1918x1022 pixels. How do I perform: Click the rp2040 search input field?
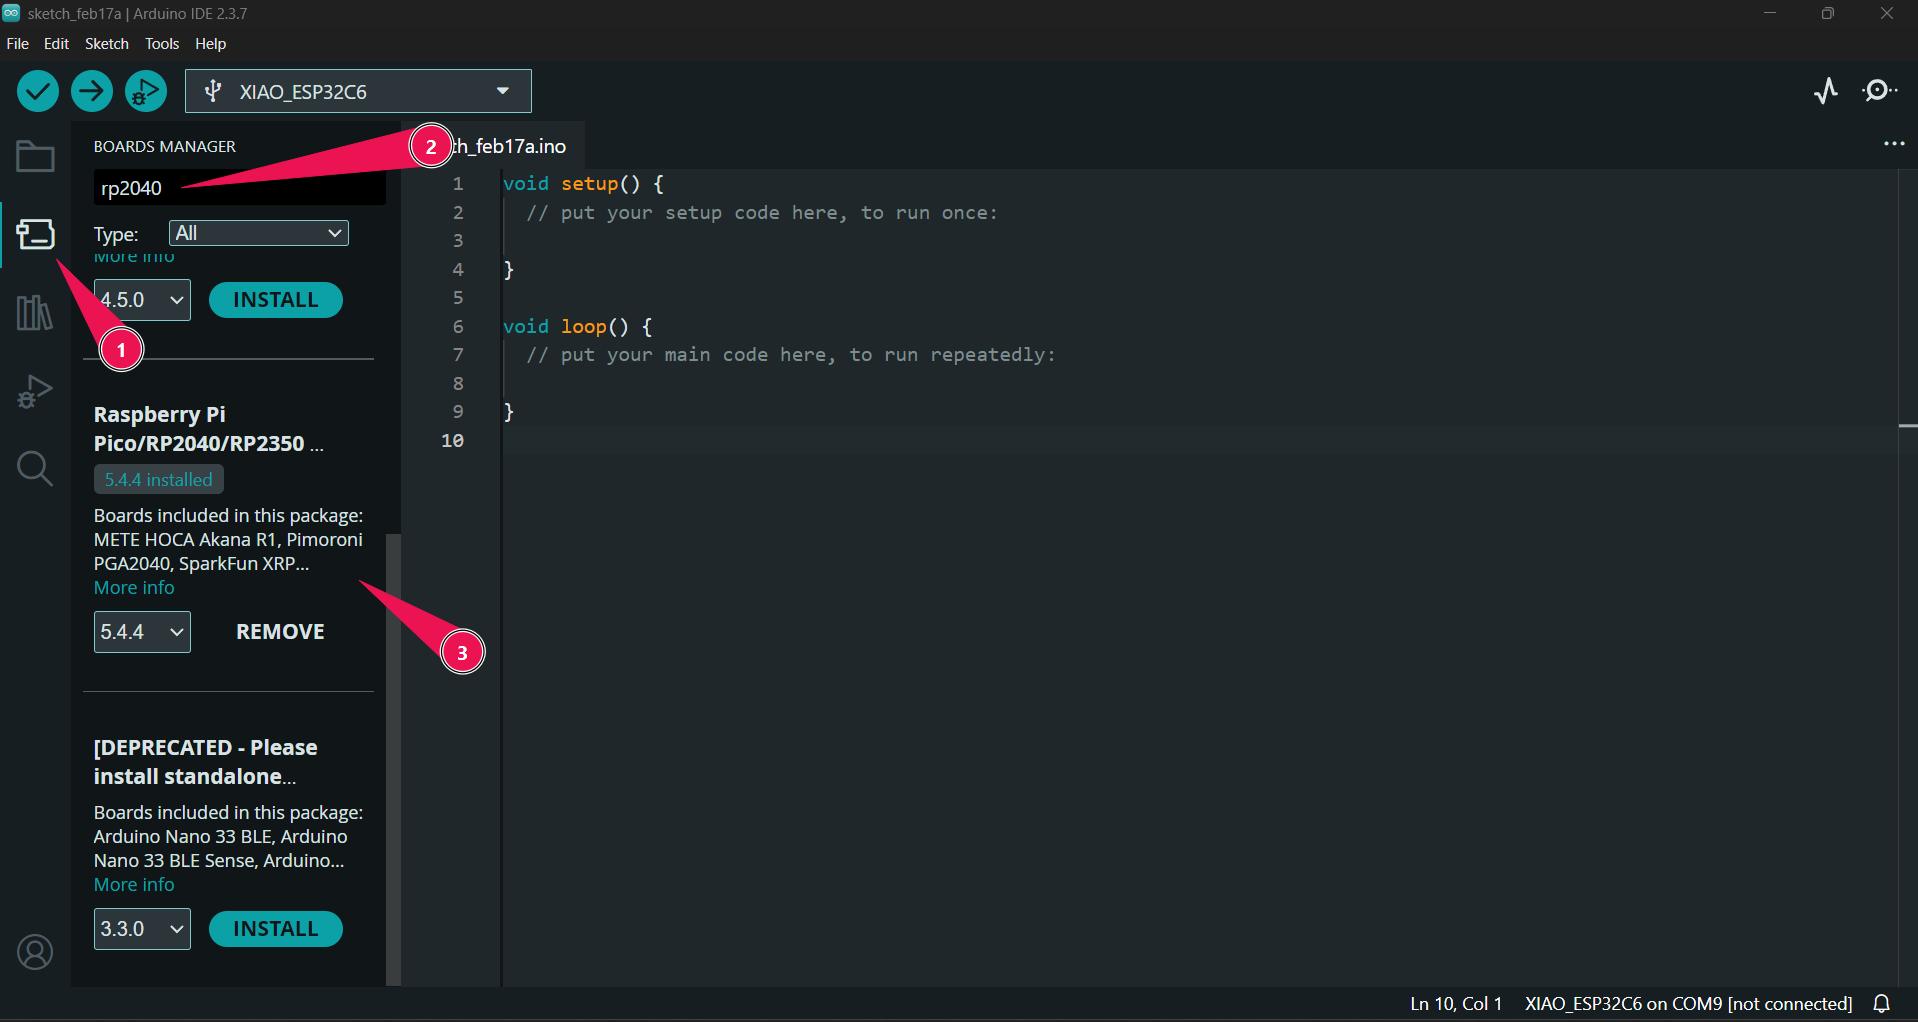pyautogui.click(x=238, y=187)
